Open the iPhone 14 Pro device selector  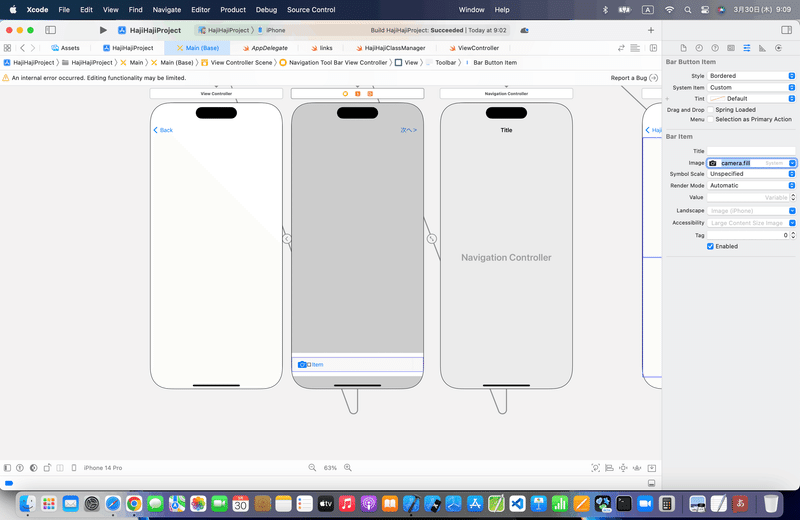click(x=103, y=467)
